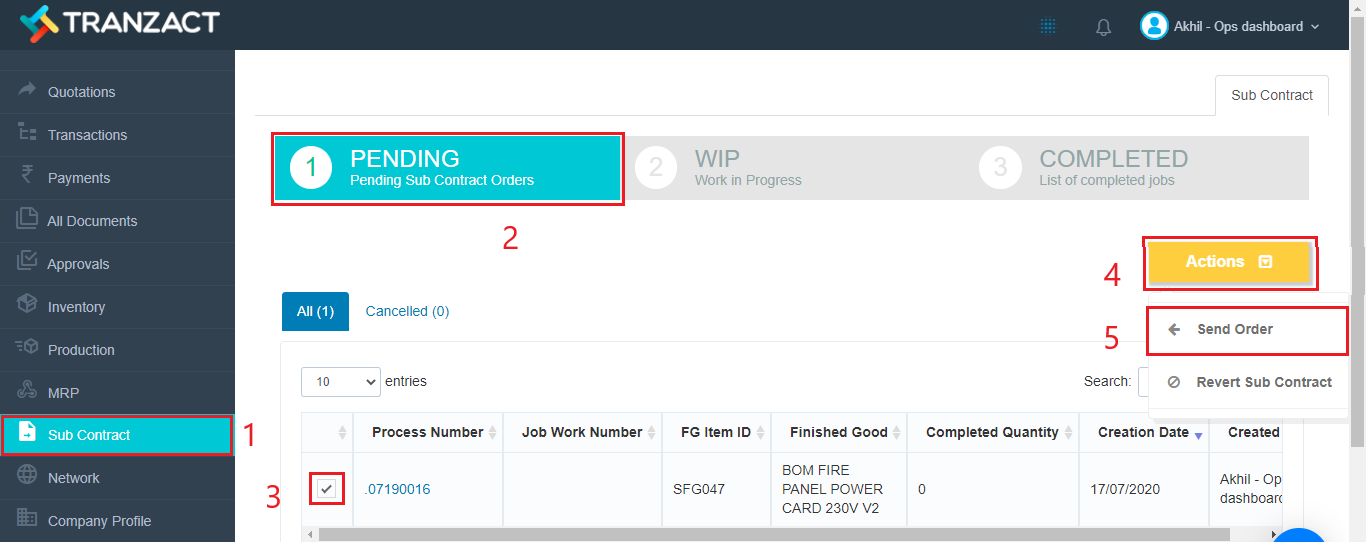Click the Inventory box icon
Screen dimensions: 1366x542
pos(27,305)
